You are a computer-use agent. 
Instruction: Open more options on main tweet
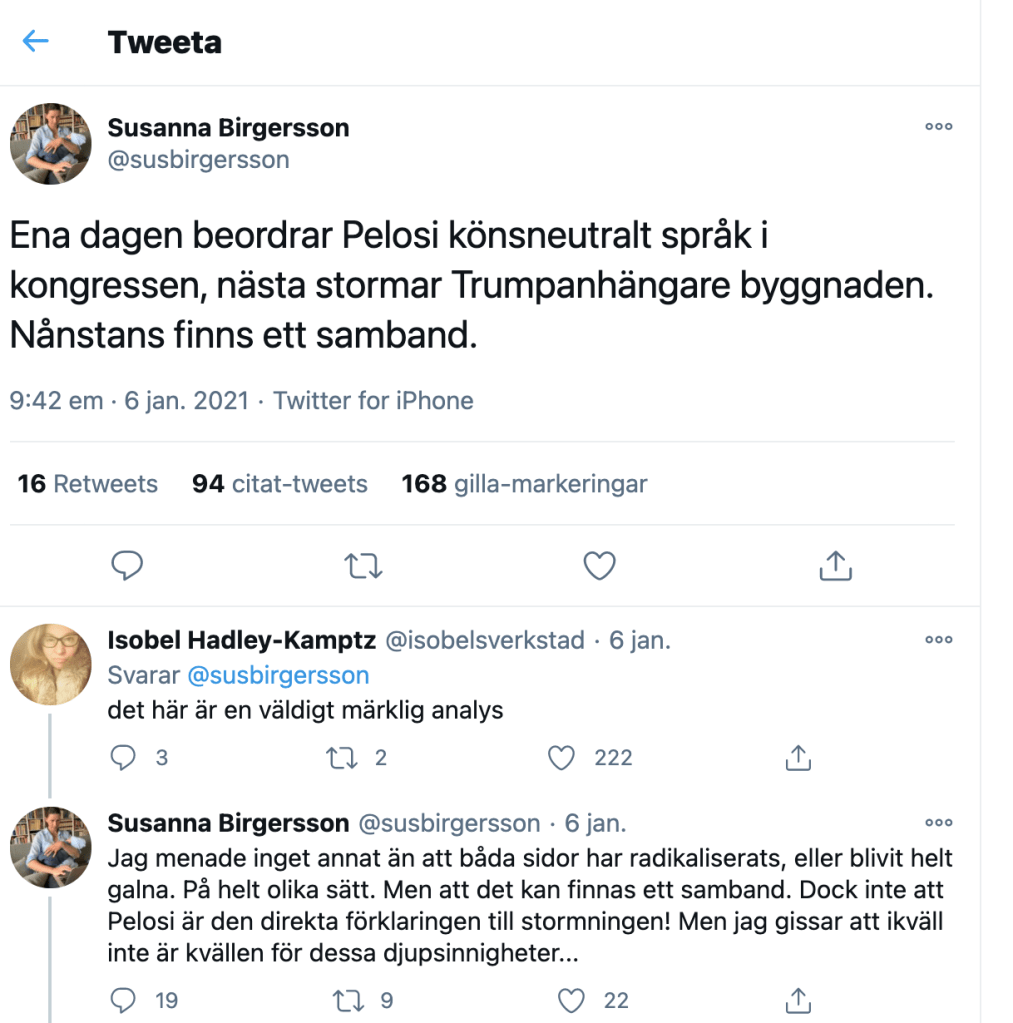938,127
